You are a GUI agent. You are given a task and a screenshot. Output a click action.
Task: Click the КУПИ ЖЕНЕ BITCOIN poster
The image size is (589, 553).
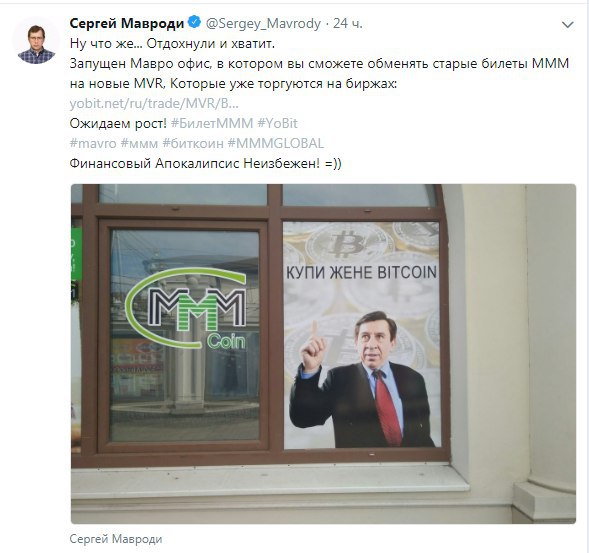[x=361, y=334]
